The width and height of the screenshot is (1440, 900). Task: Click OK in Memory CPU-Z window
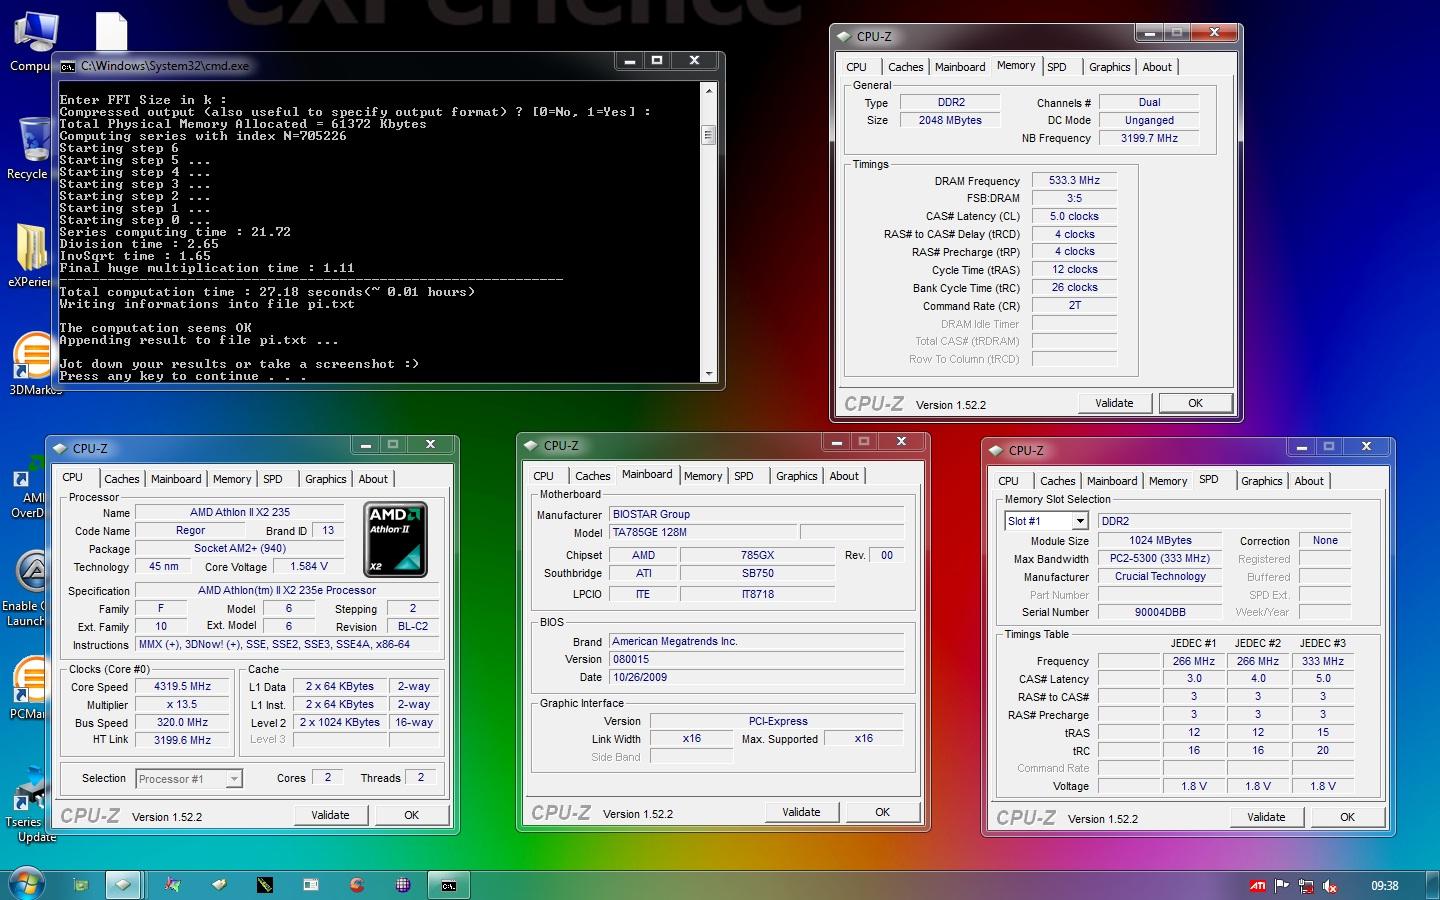(x=1195, y=403)
